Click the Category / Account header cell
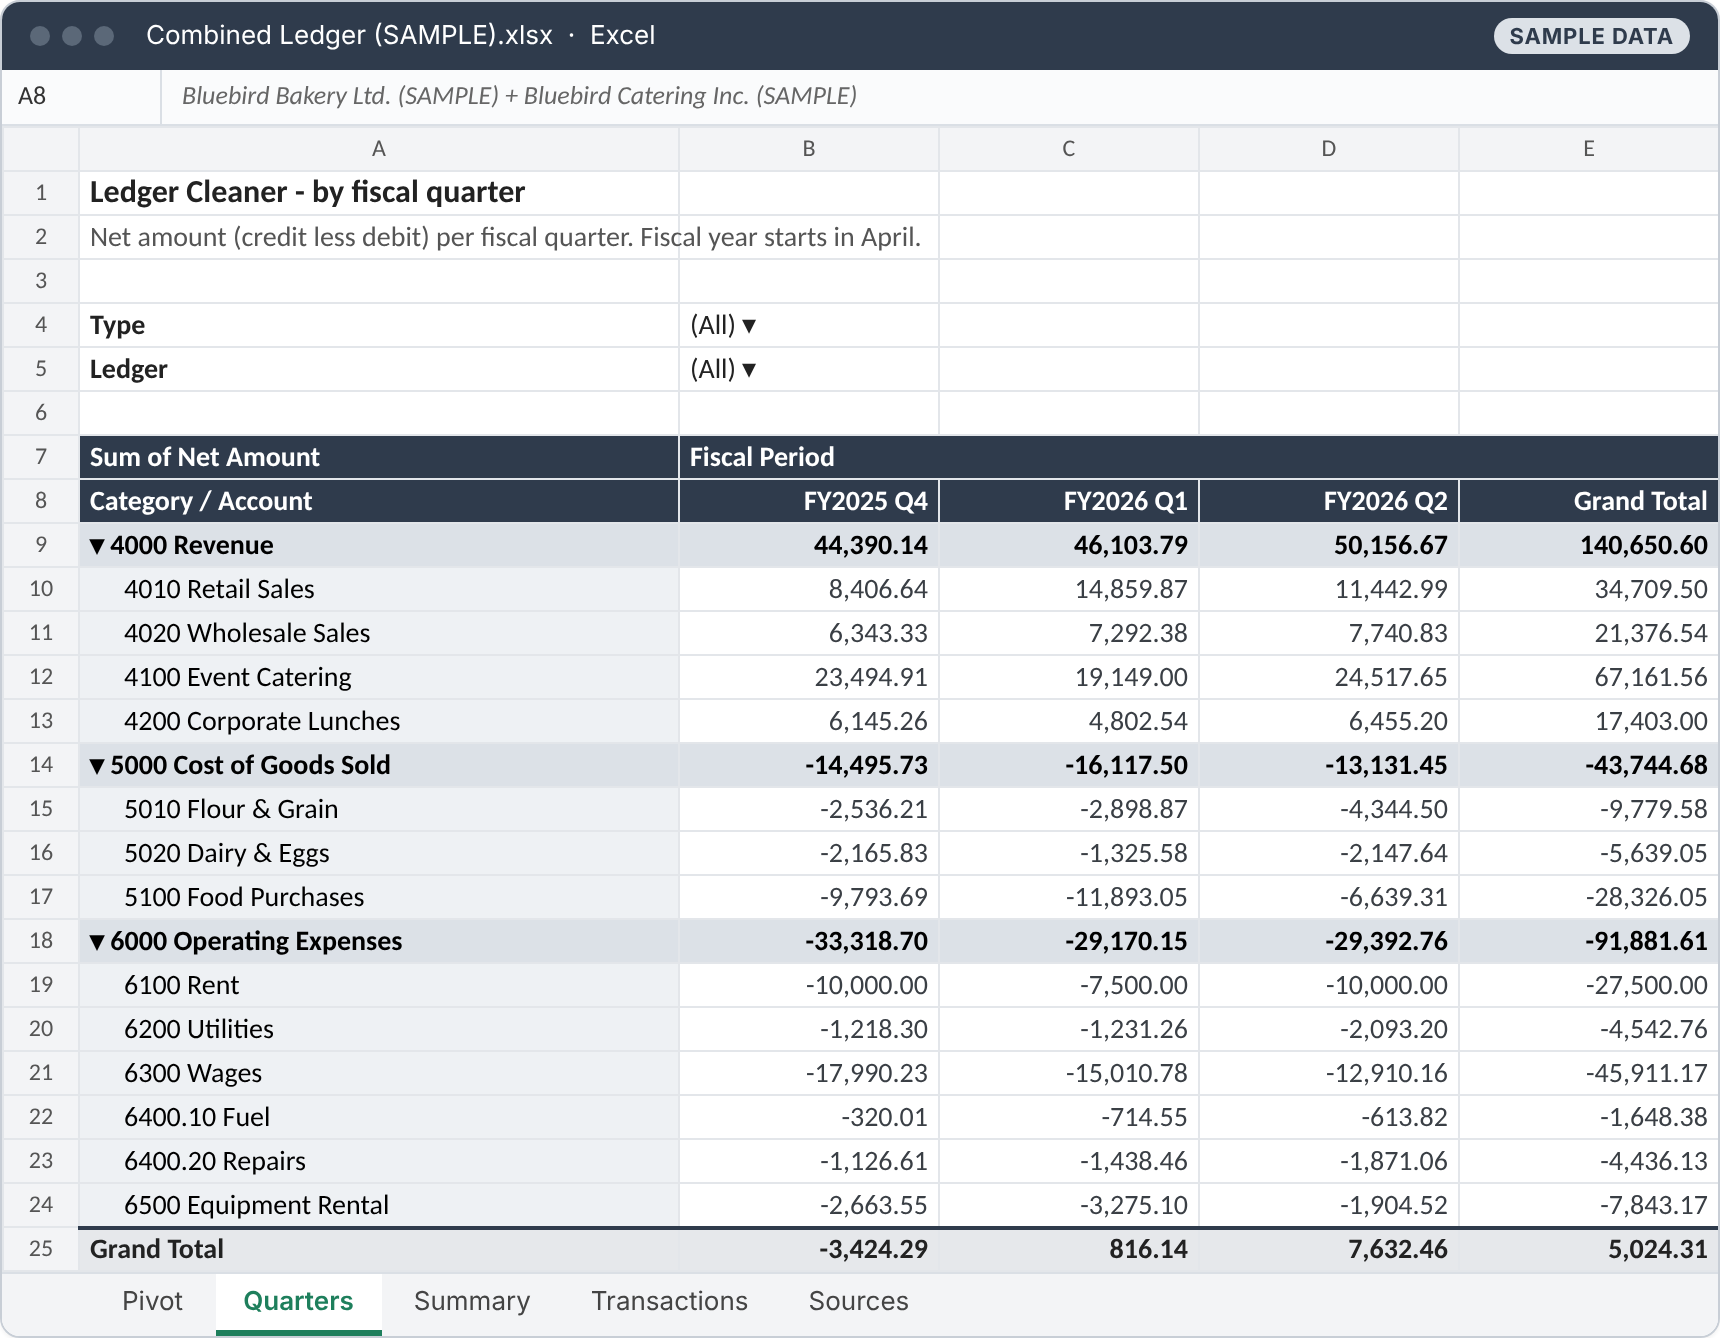Image resolution: width=1720 pixels, height=1338 pixels. [x=379, y=501]
